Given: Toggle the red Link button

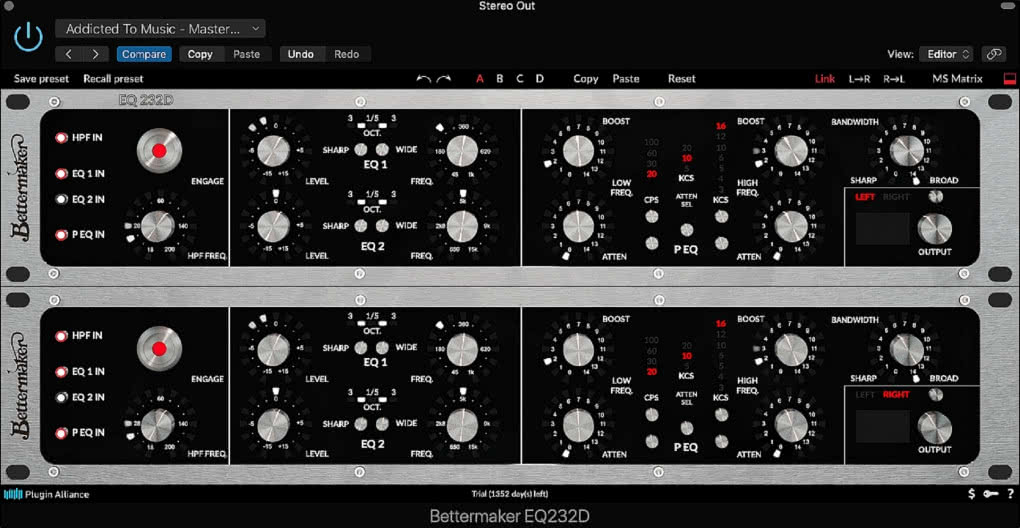Looking at the screenshot, I should [x=825, y=79].
